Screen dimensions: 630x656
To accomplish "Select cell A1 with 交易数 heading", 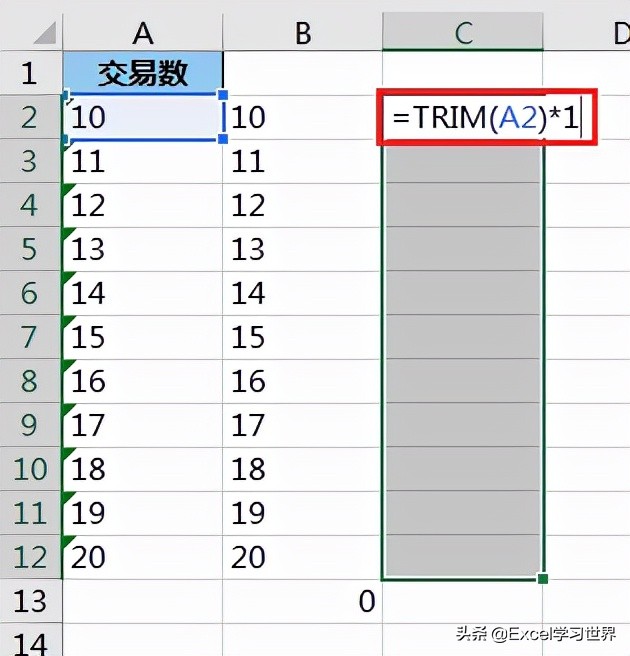I will pos(143,73).
